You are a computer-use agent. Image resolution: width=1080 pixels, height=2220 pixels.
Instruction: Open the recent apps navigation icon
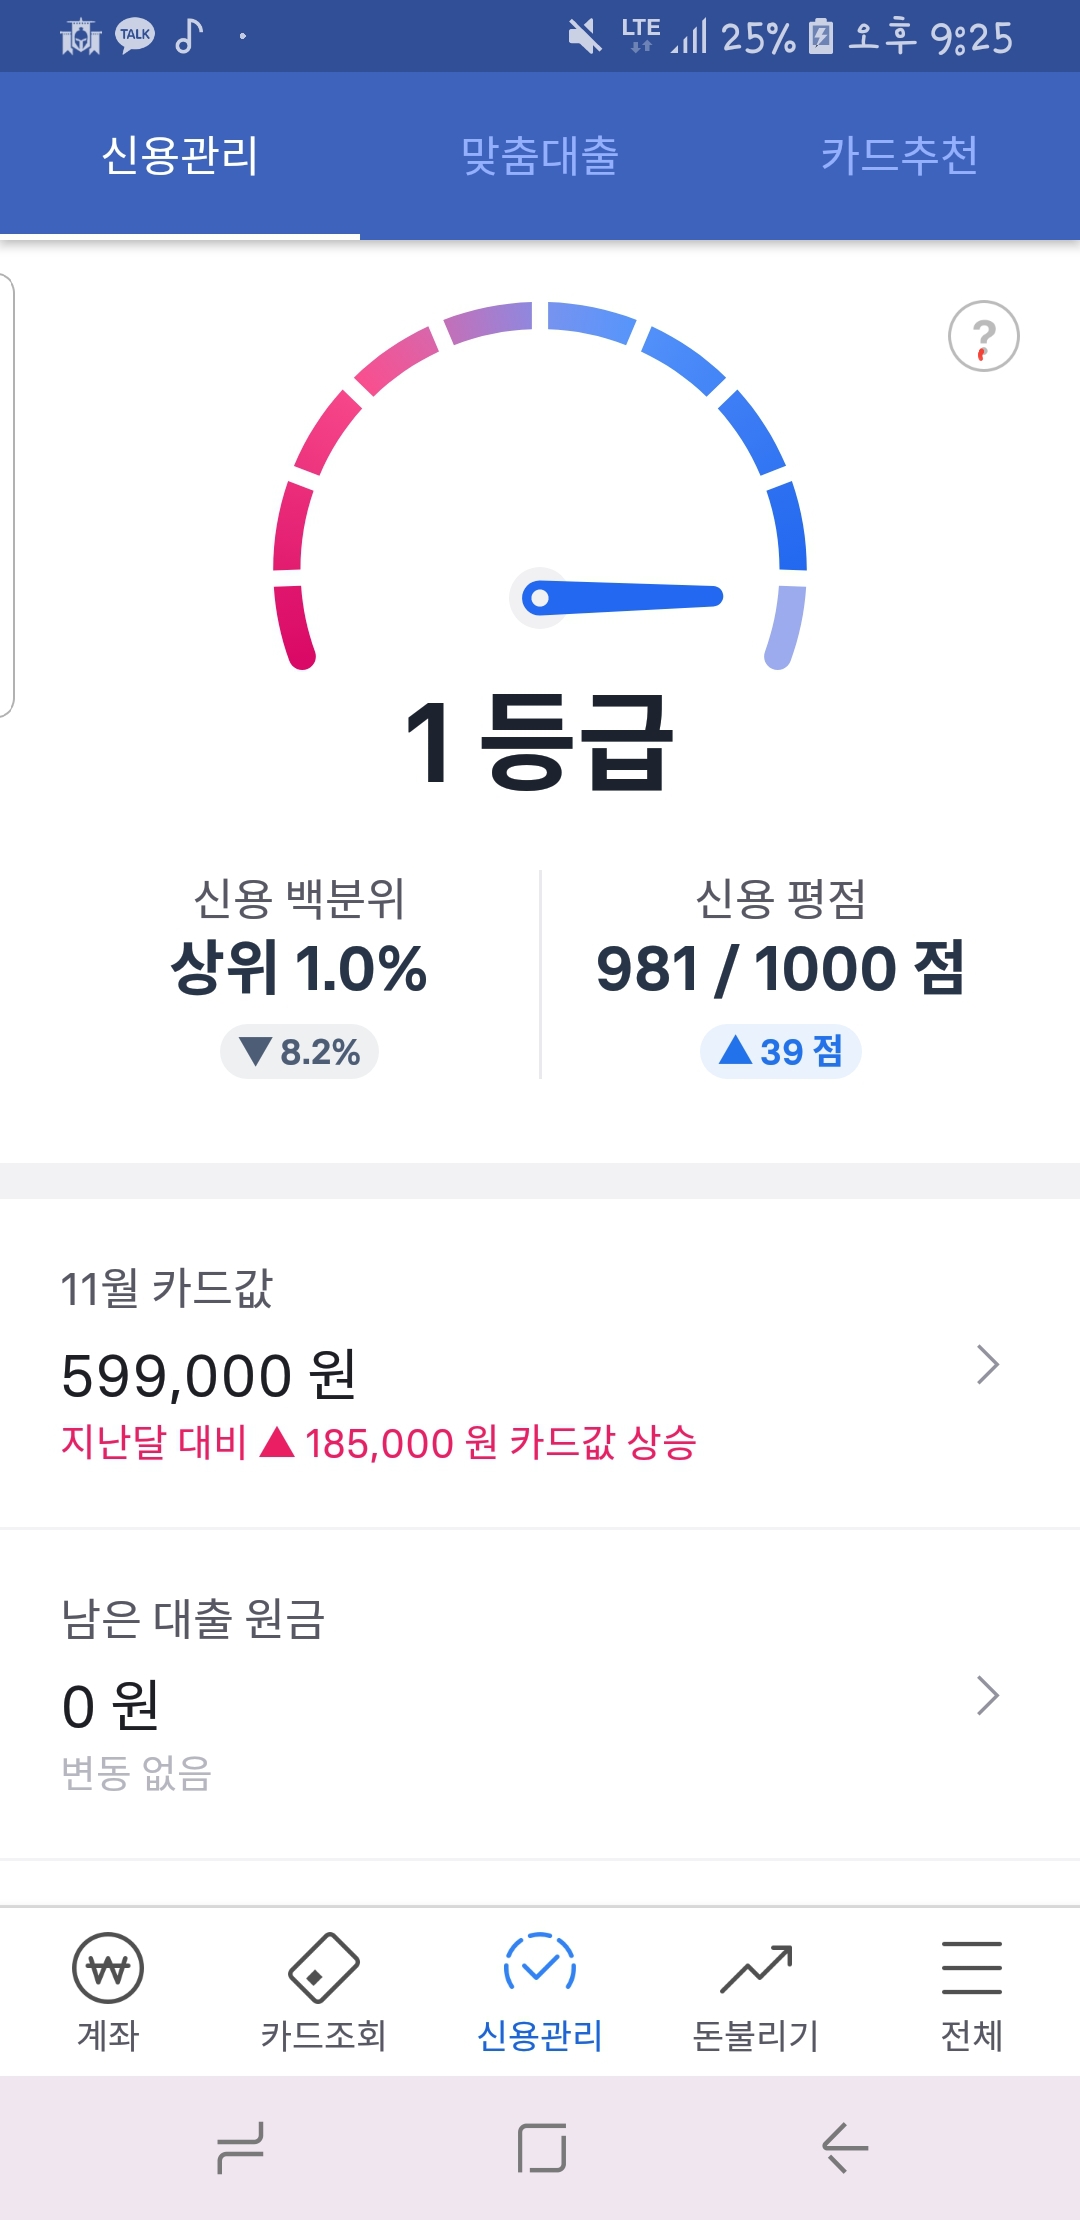click(241, 2147)
